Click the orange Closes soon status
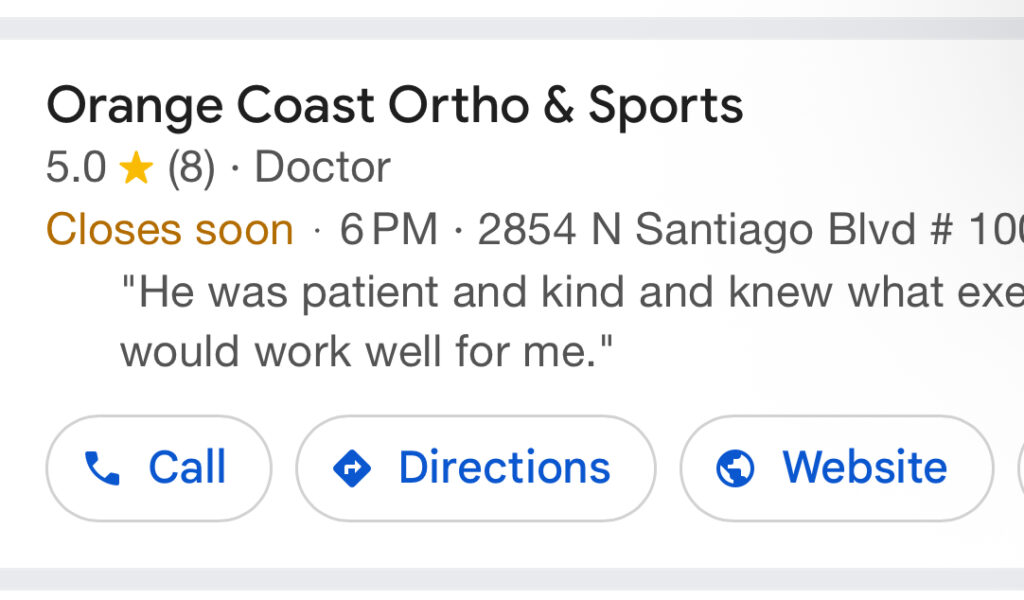Image resolution: width=1024 pixels, height=600 pixels. [x=169, y=230]
